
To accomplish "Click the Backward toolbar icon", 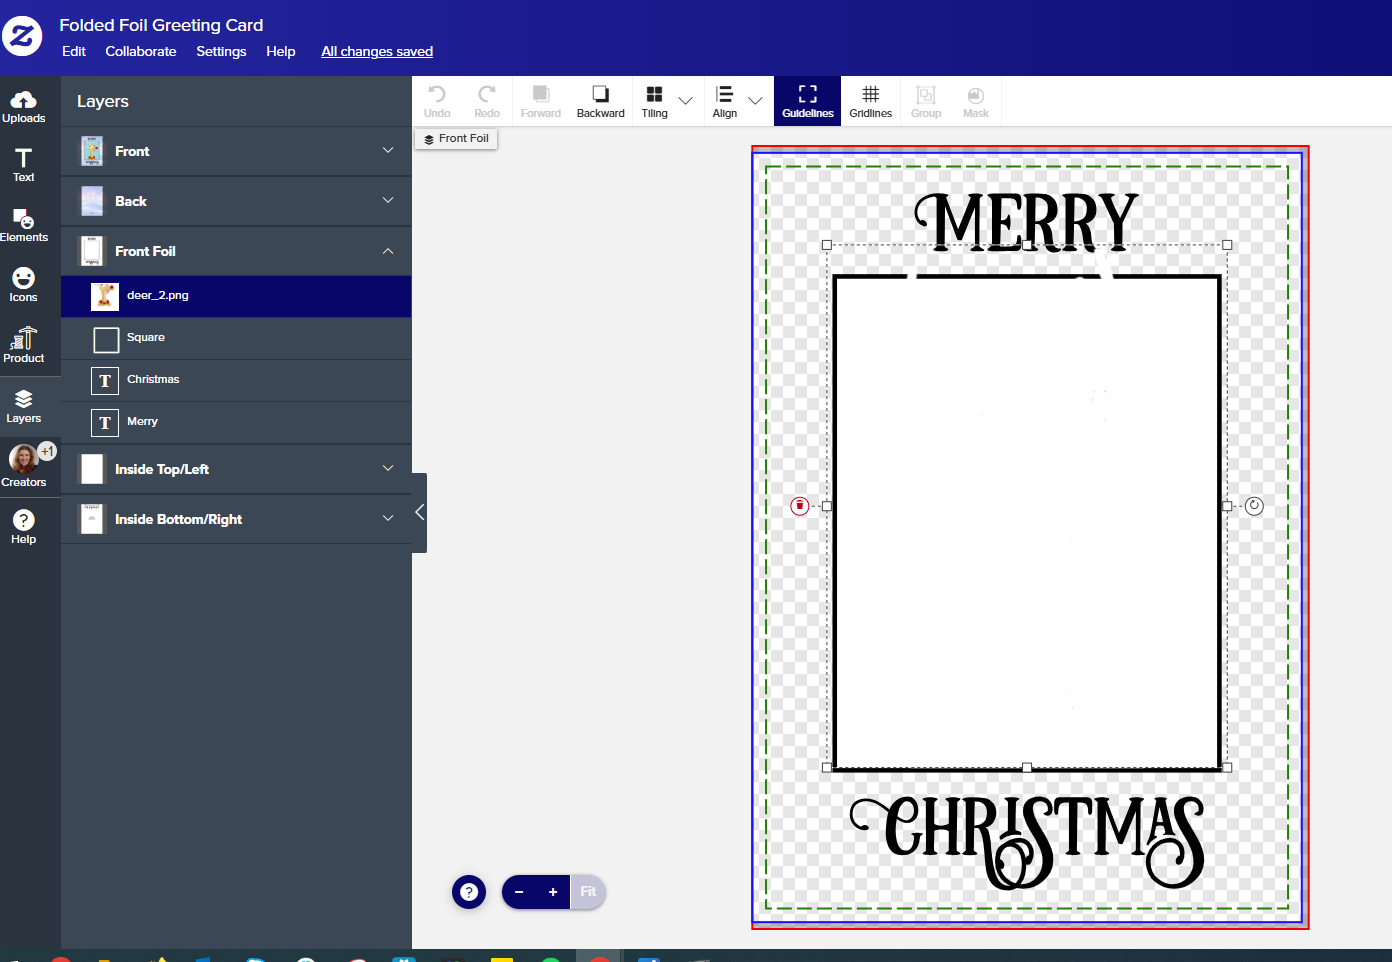I will (600, 101).
